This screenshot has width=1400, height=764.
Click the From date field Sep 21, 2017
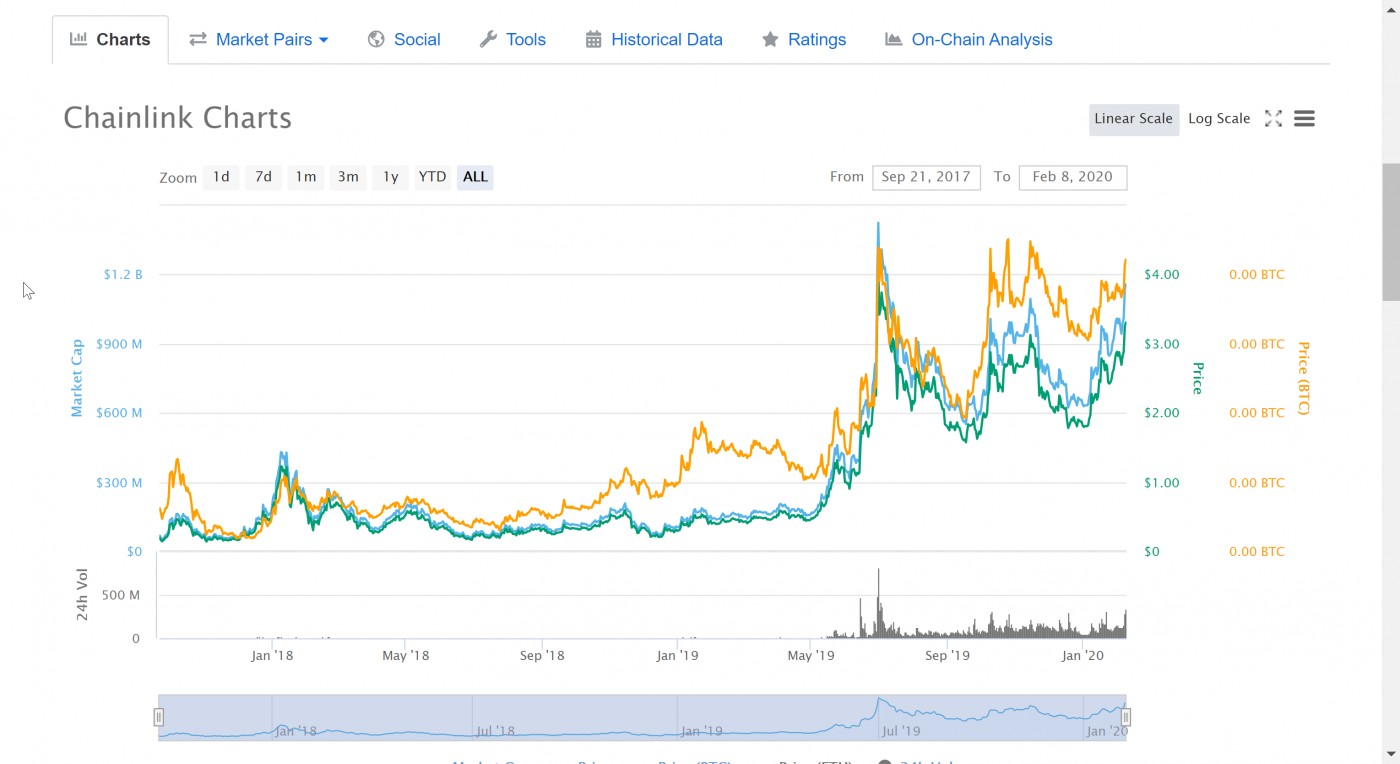pos(926,177)
